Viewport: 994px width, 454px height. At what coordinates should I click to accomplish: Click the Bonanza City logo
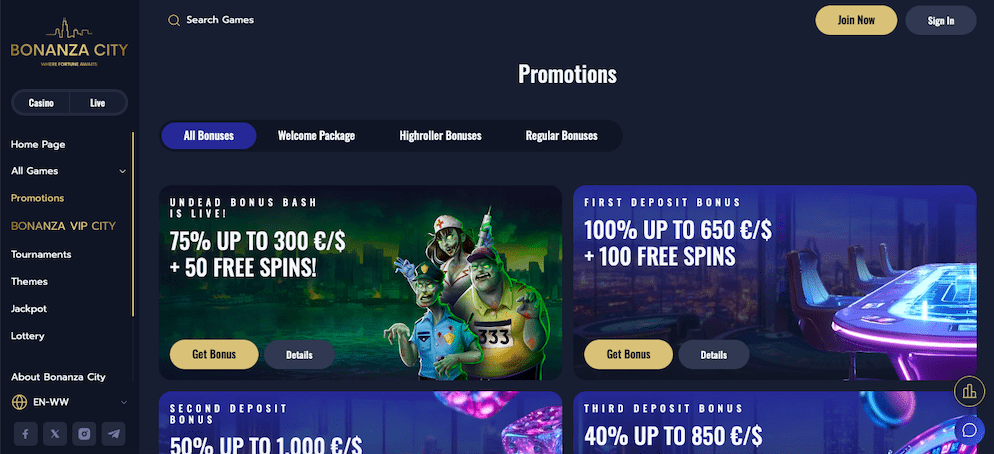pos(69,42)
